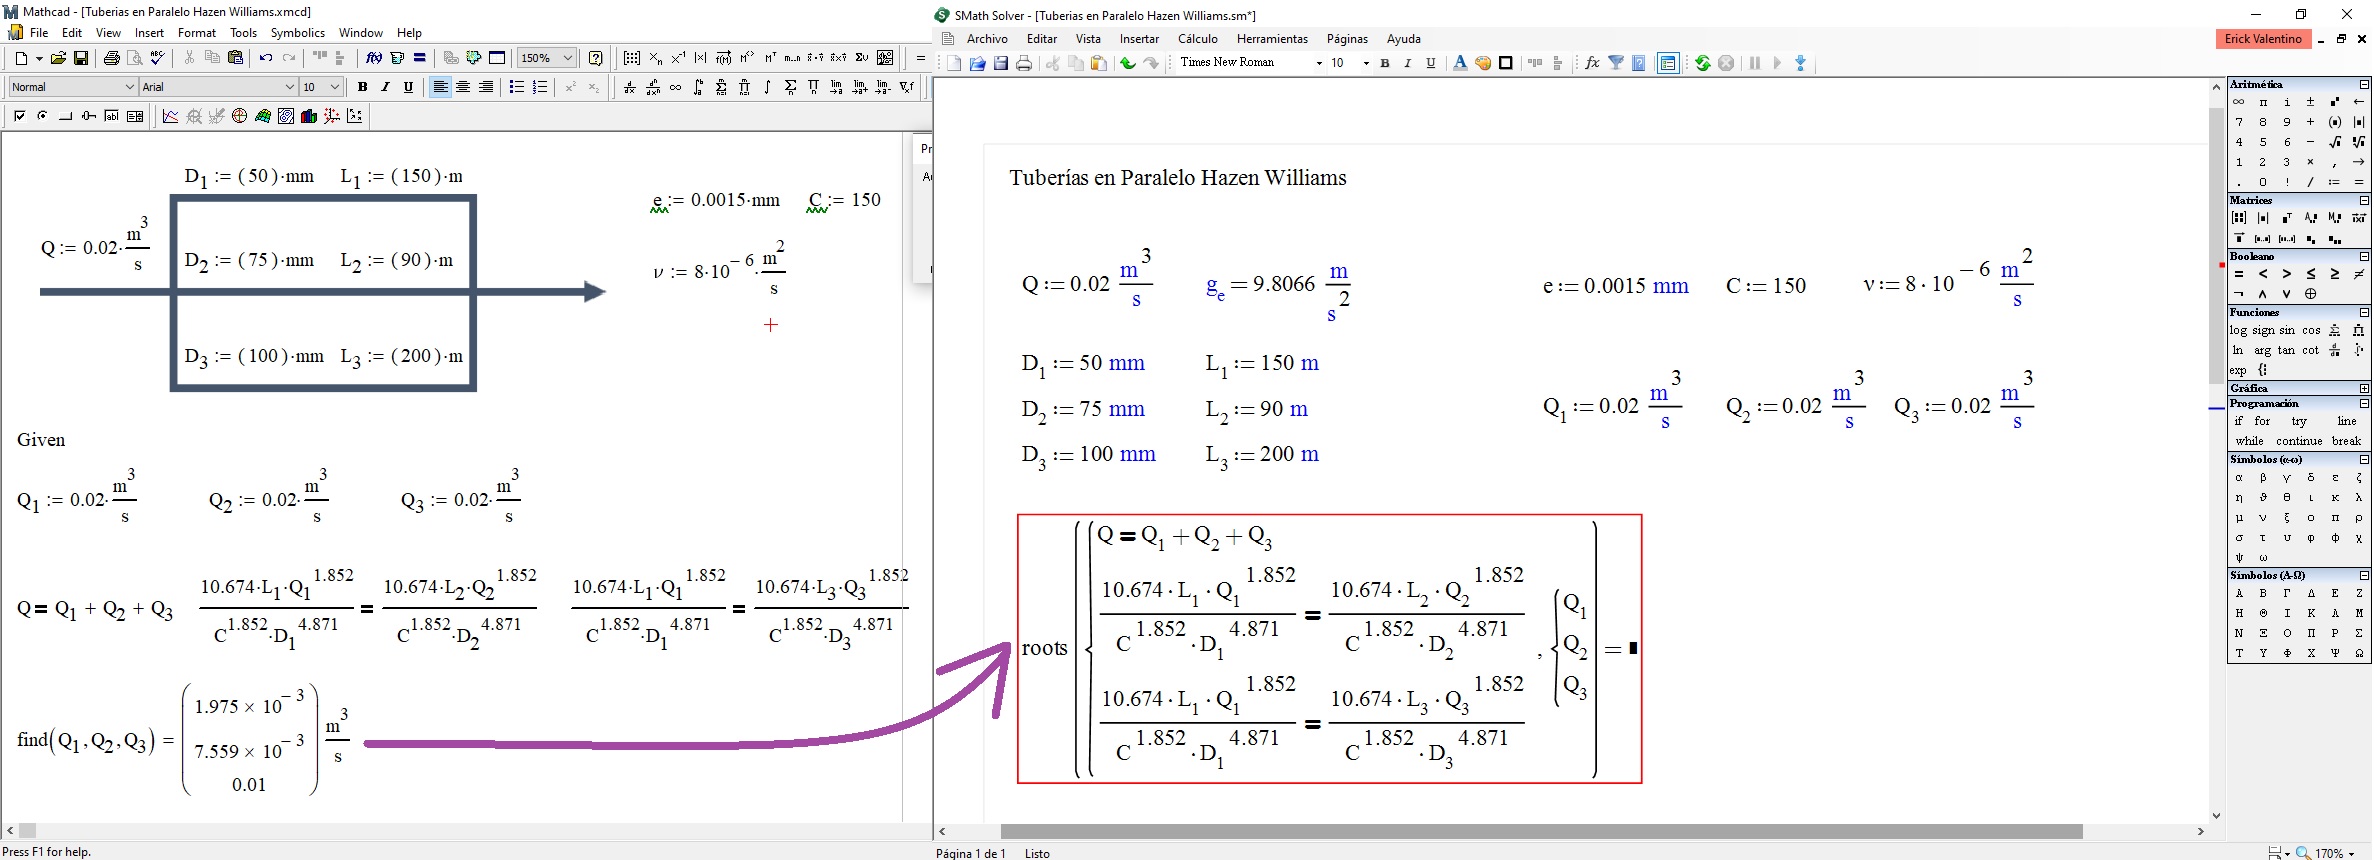Open the Mathcad 150% zoom dropdown
The width and height of the screenshot is (2374, 860).
(567, 58)
